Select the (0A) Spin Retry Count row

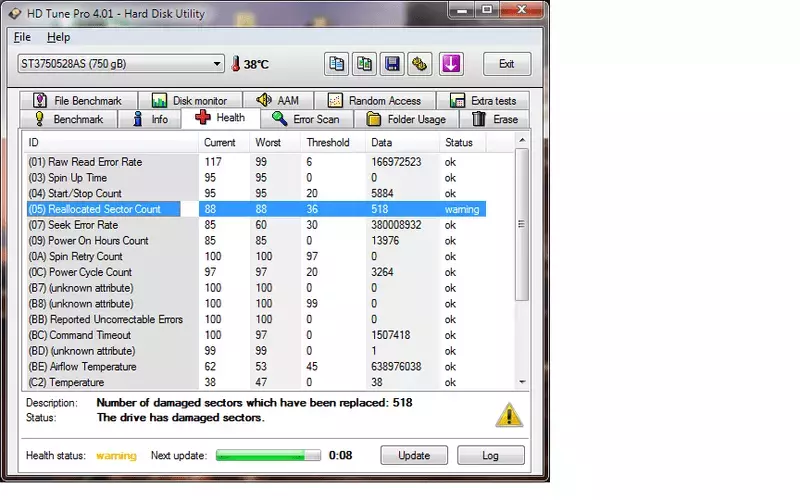255,256
